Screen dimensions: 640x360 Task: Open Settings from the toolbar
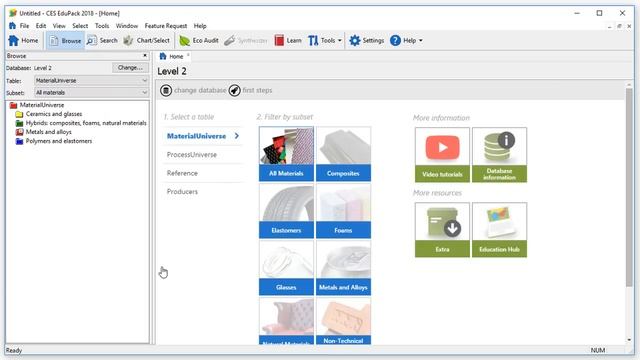[367, 40]
